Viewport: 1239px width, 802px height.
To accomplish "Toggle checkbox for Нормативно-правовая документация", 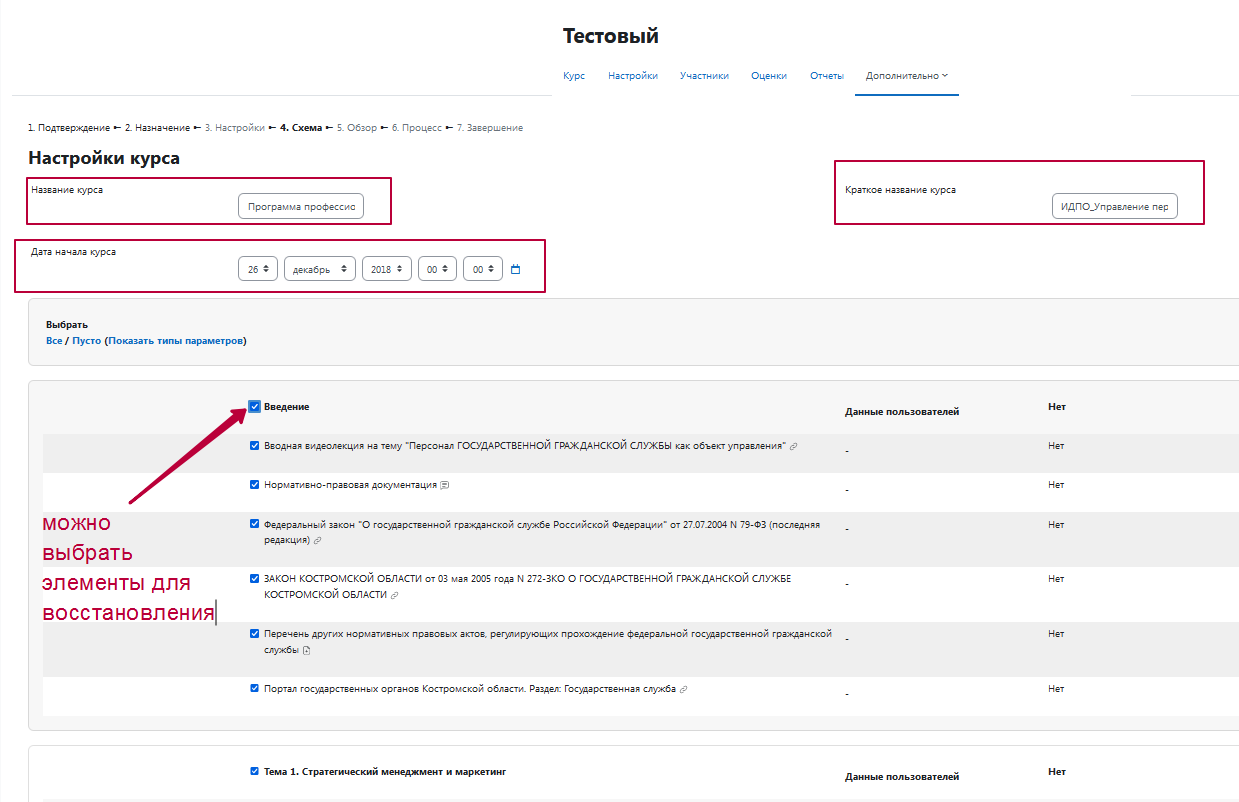I will 255,484.
